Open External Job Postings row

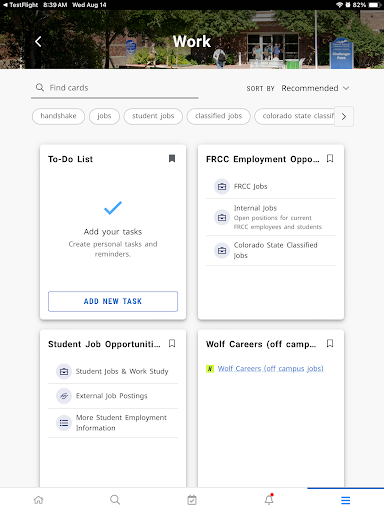tap(113, 396)
